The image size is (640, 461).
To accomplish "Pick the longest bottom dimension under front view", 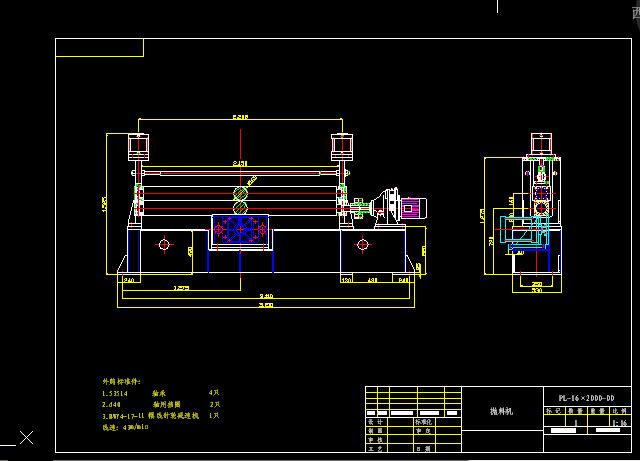I will coord(266,305).
